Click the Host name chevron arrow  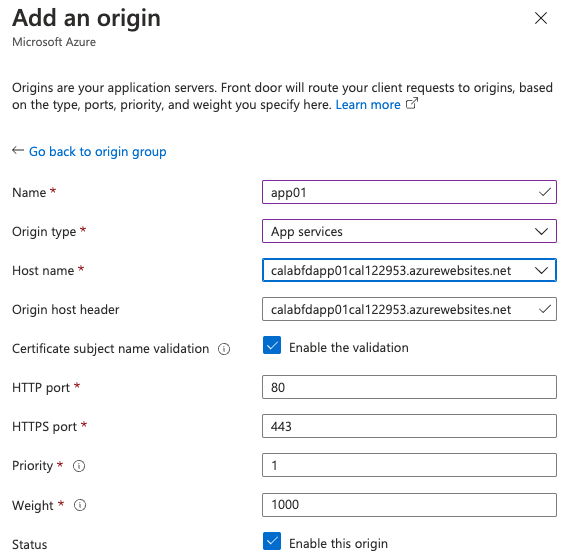tap(541, 271)
